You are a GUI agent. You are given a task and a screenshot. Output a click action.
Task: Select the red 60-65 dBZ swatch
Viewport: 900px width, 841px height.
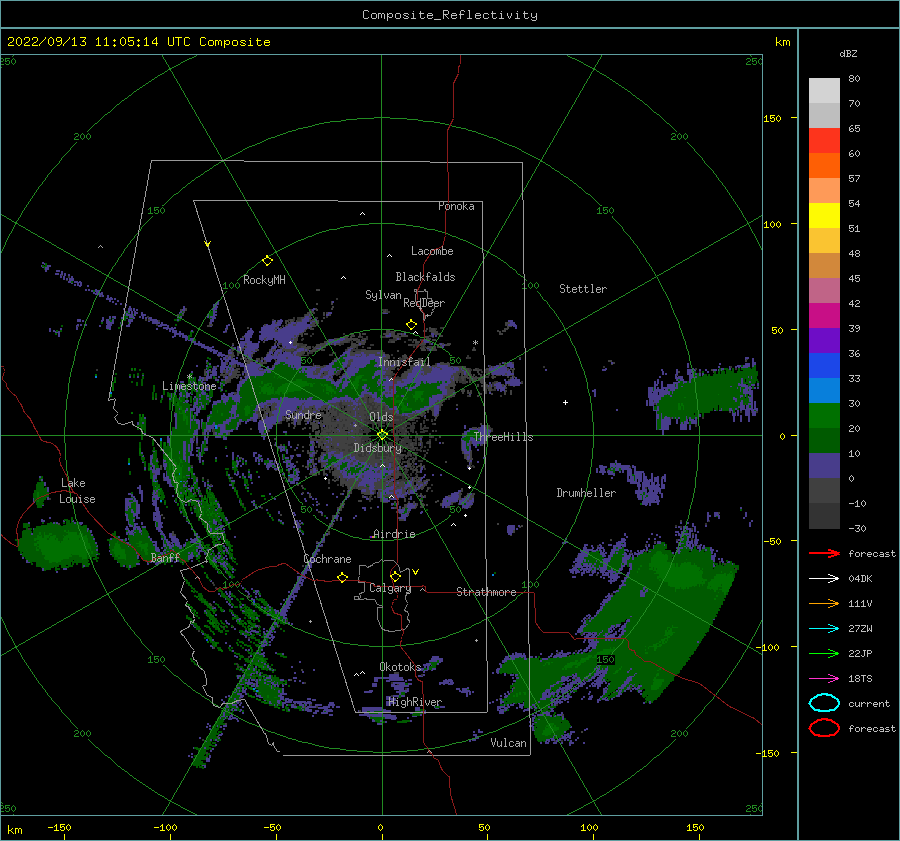(x=824, y=140)
